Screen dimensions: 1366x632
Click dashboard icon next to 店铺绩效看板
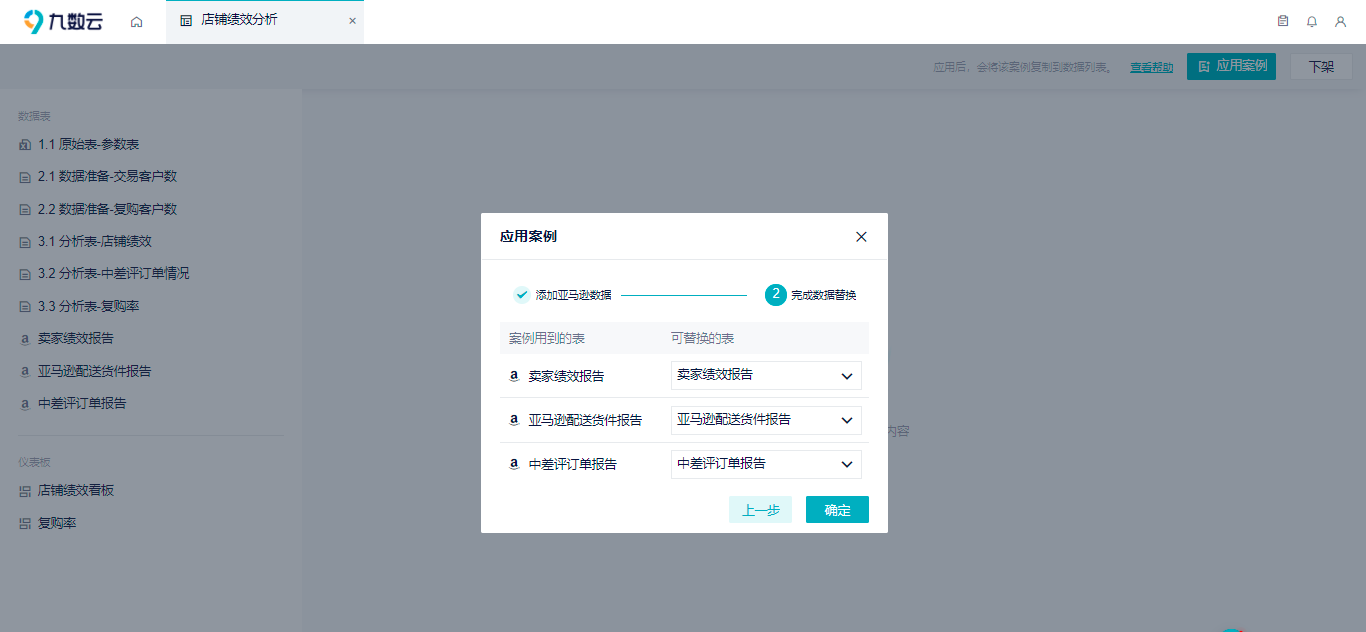25,491
